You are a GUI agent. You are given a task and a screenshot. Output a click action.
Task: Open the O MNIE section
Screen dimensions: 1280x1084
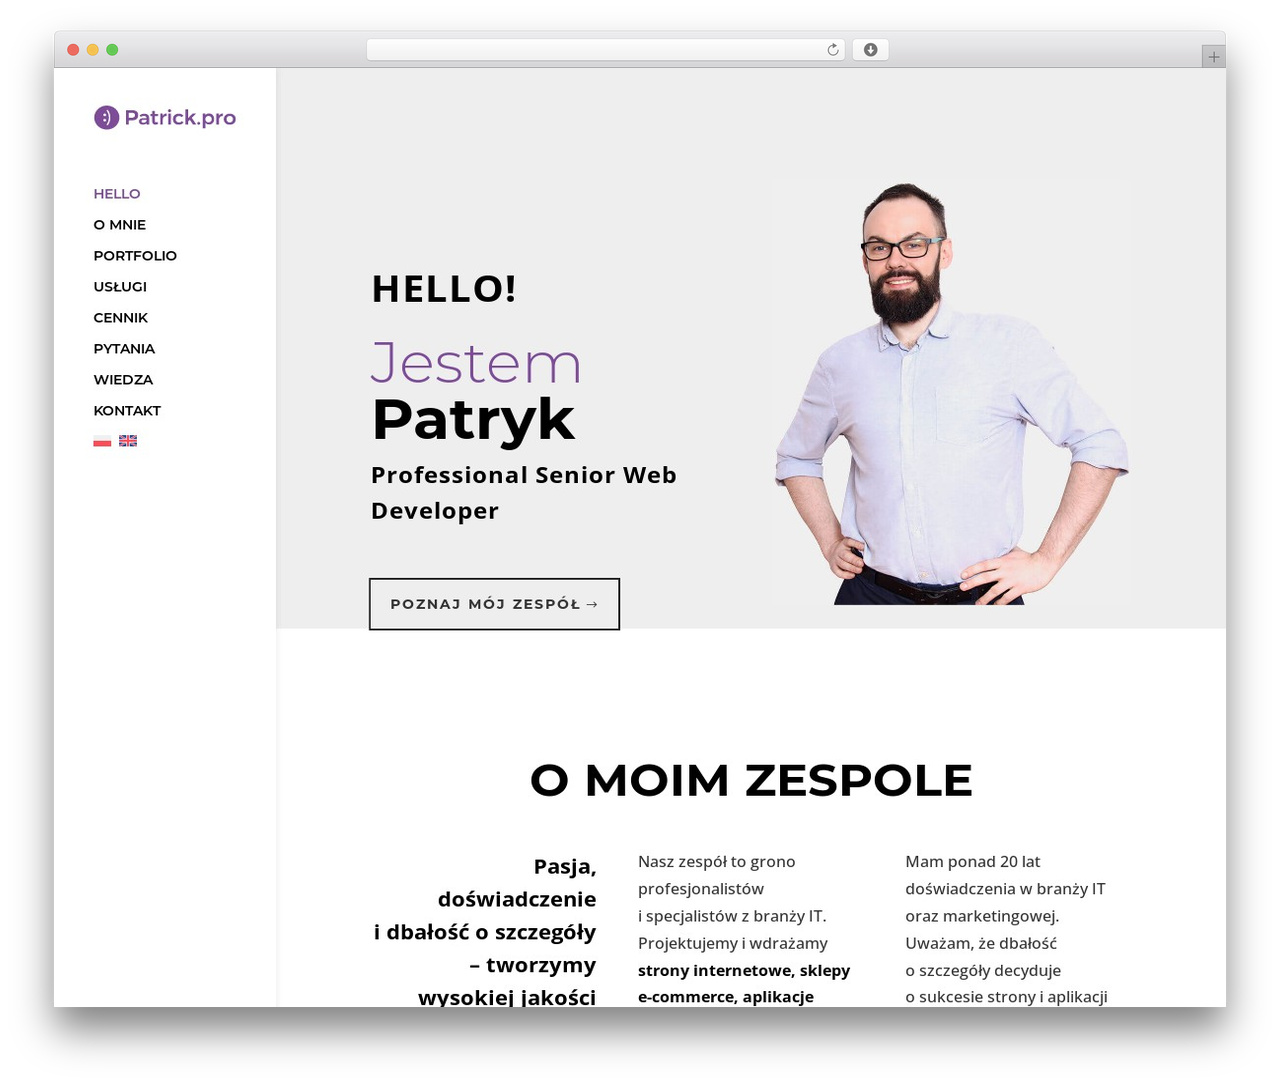(120, 225)
